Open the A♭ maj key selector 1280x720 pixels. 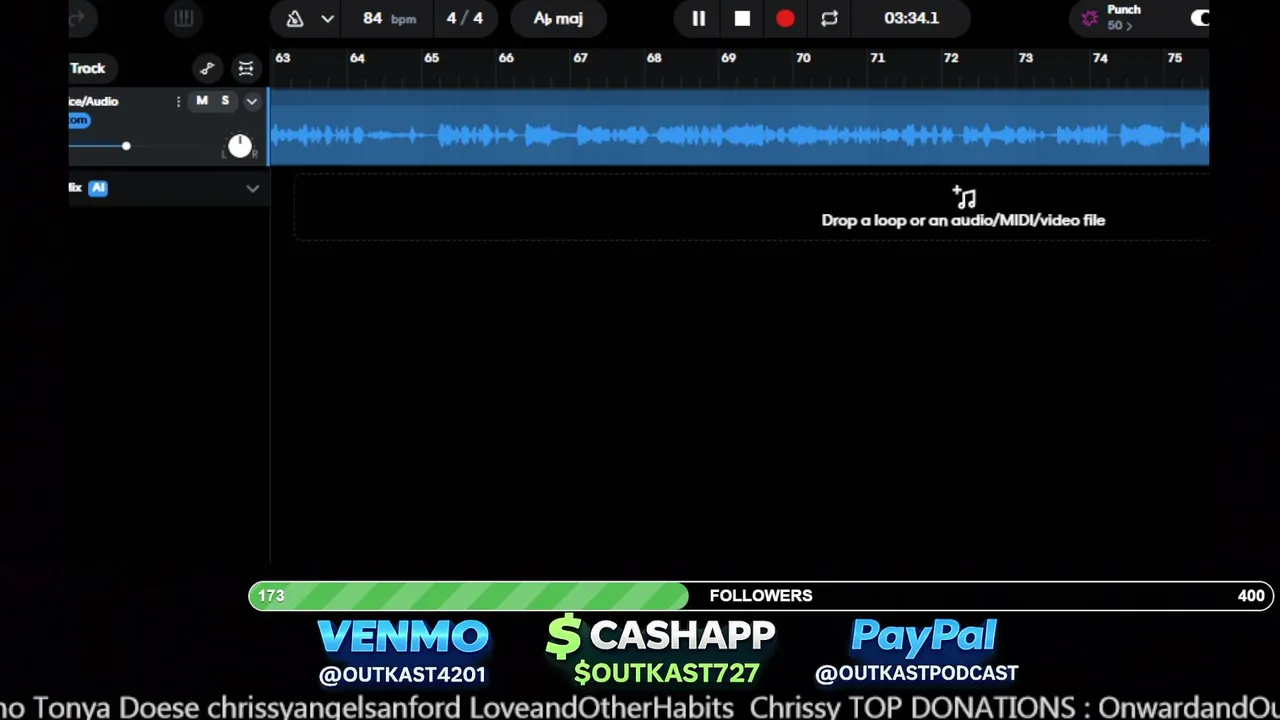pos(558,18)
